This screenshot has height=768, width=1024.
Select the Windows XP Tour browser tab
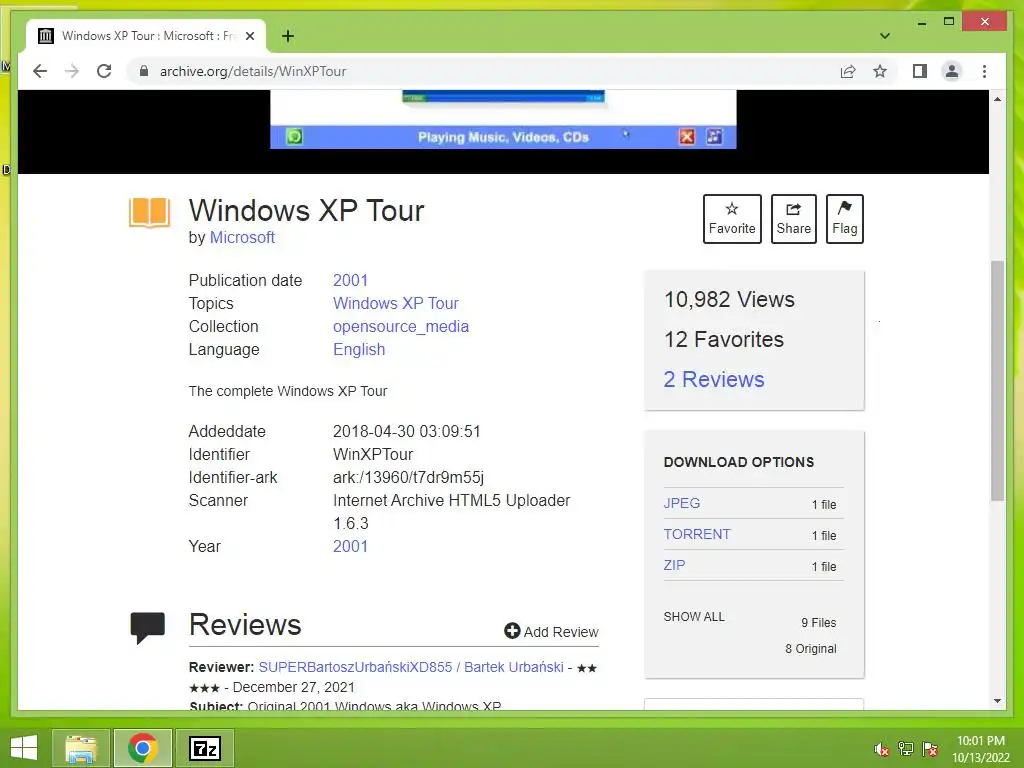pyautogui.click(x=146, y=36)
